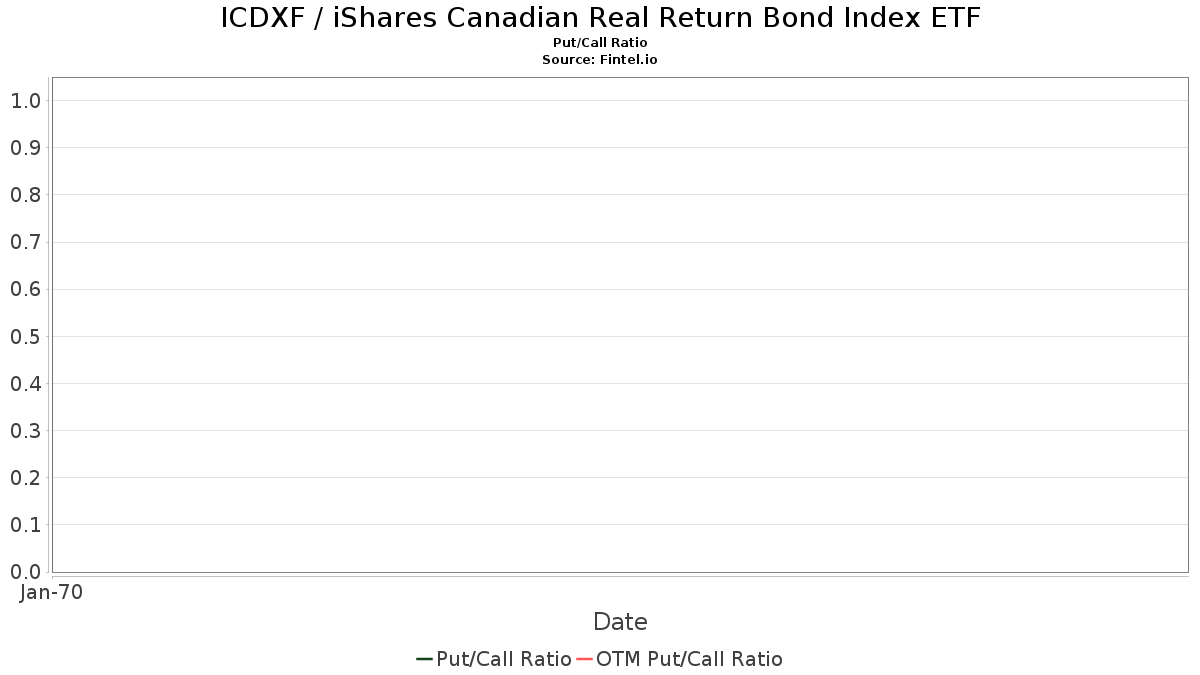Click the Put/Call Ratio subtitle under the title
This screenshot has height=675, width=1200.
(x=600, y=43)
